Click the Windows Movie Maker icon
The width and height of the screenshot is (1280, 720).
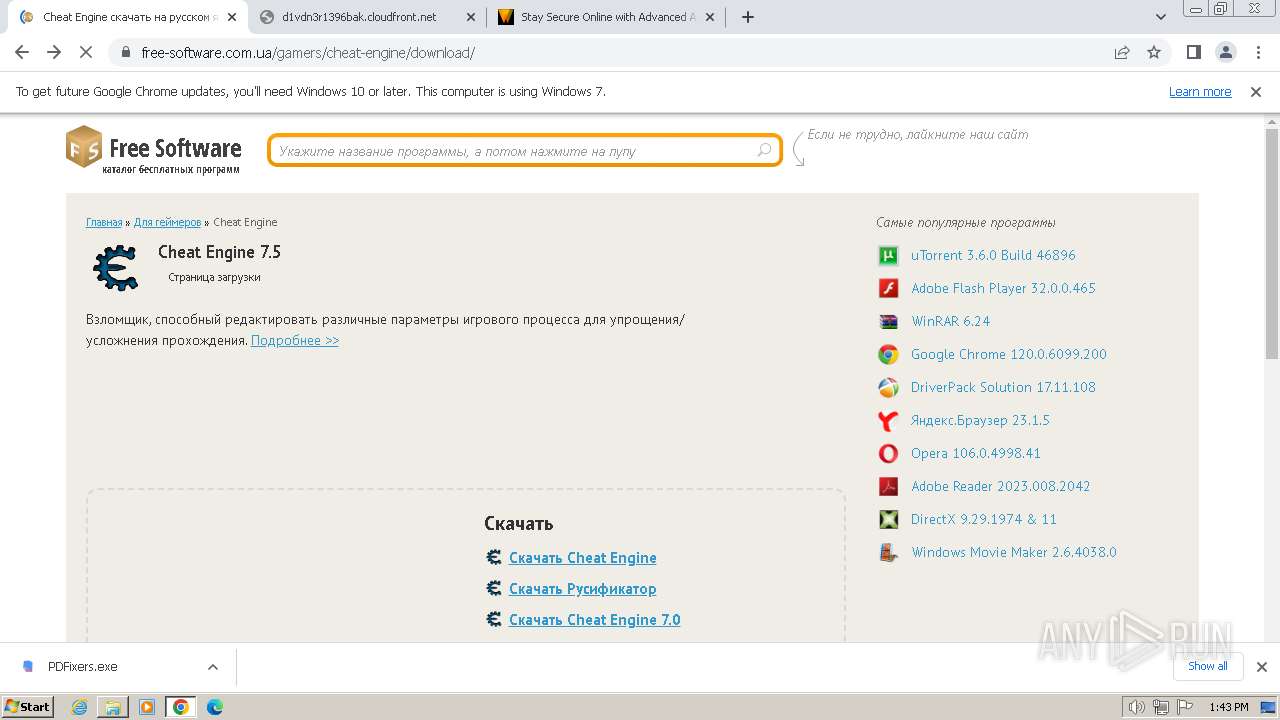click(x=888, y=552)
